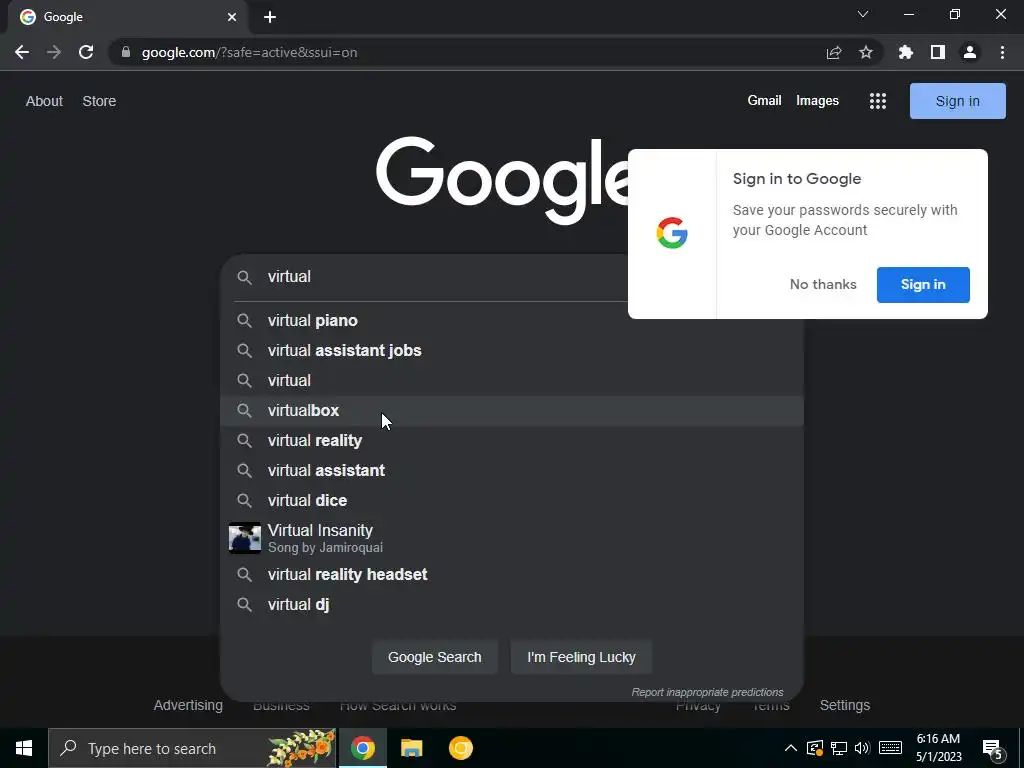This screenshot has height=768, width=1024.
Task: Click Report inappropriate predictions
Action: point(707,692)
